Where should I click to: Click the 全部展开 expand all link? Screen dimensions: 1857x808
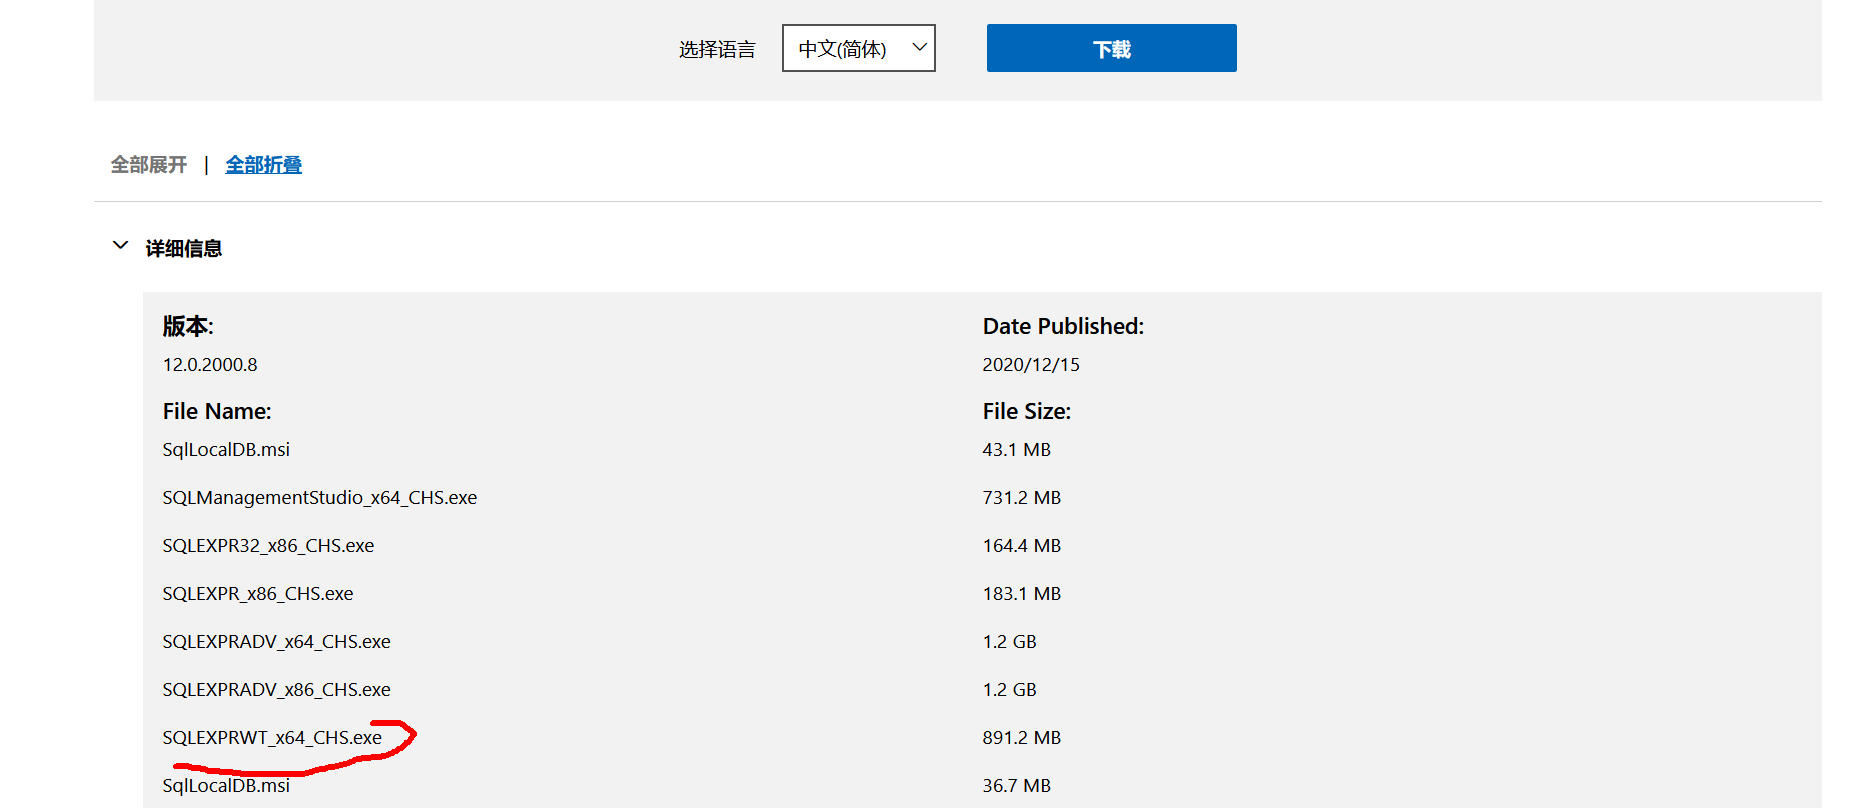coord(149,165)
